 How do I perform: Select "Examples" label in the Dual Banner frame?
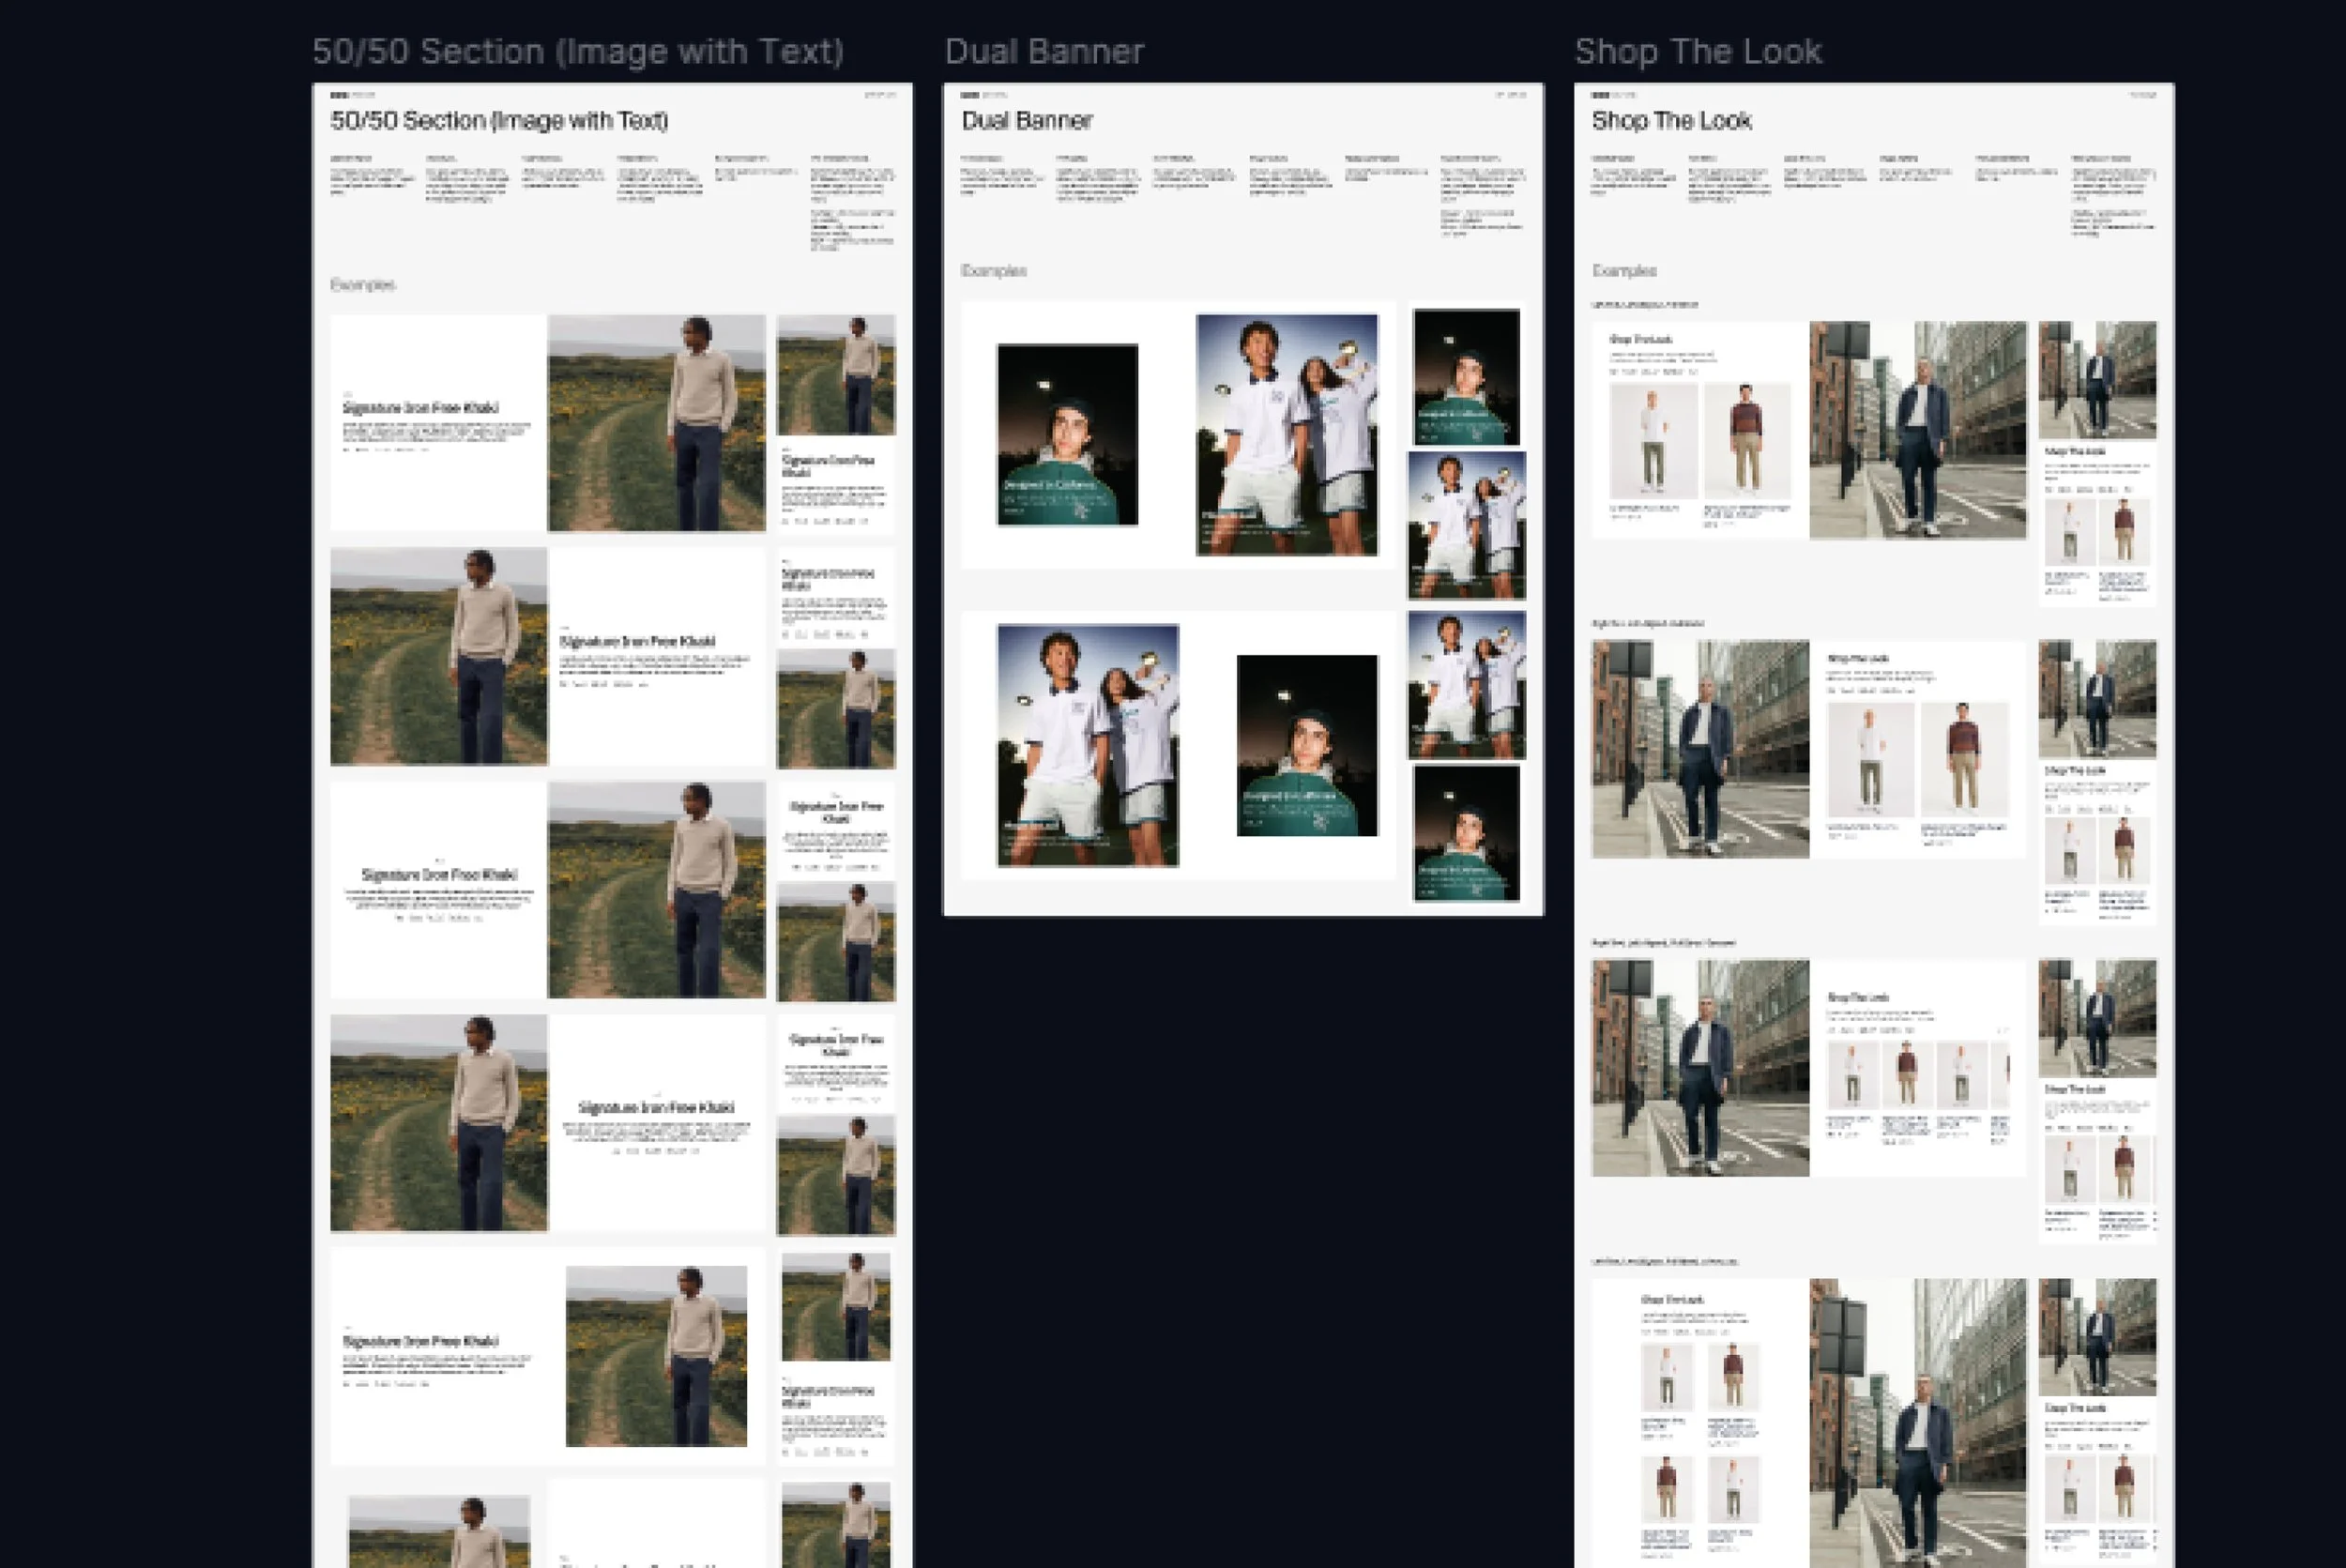click(993, 271)
